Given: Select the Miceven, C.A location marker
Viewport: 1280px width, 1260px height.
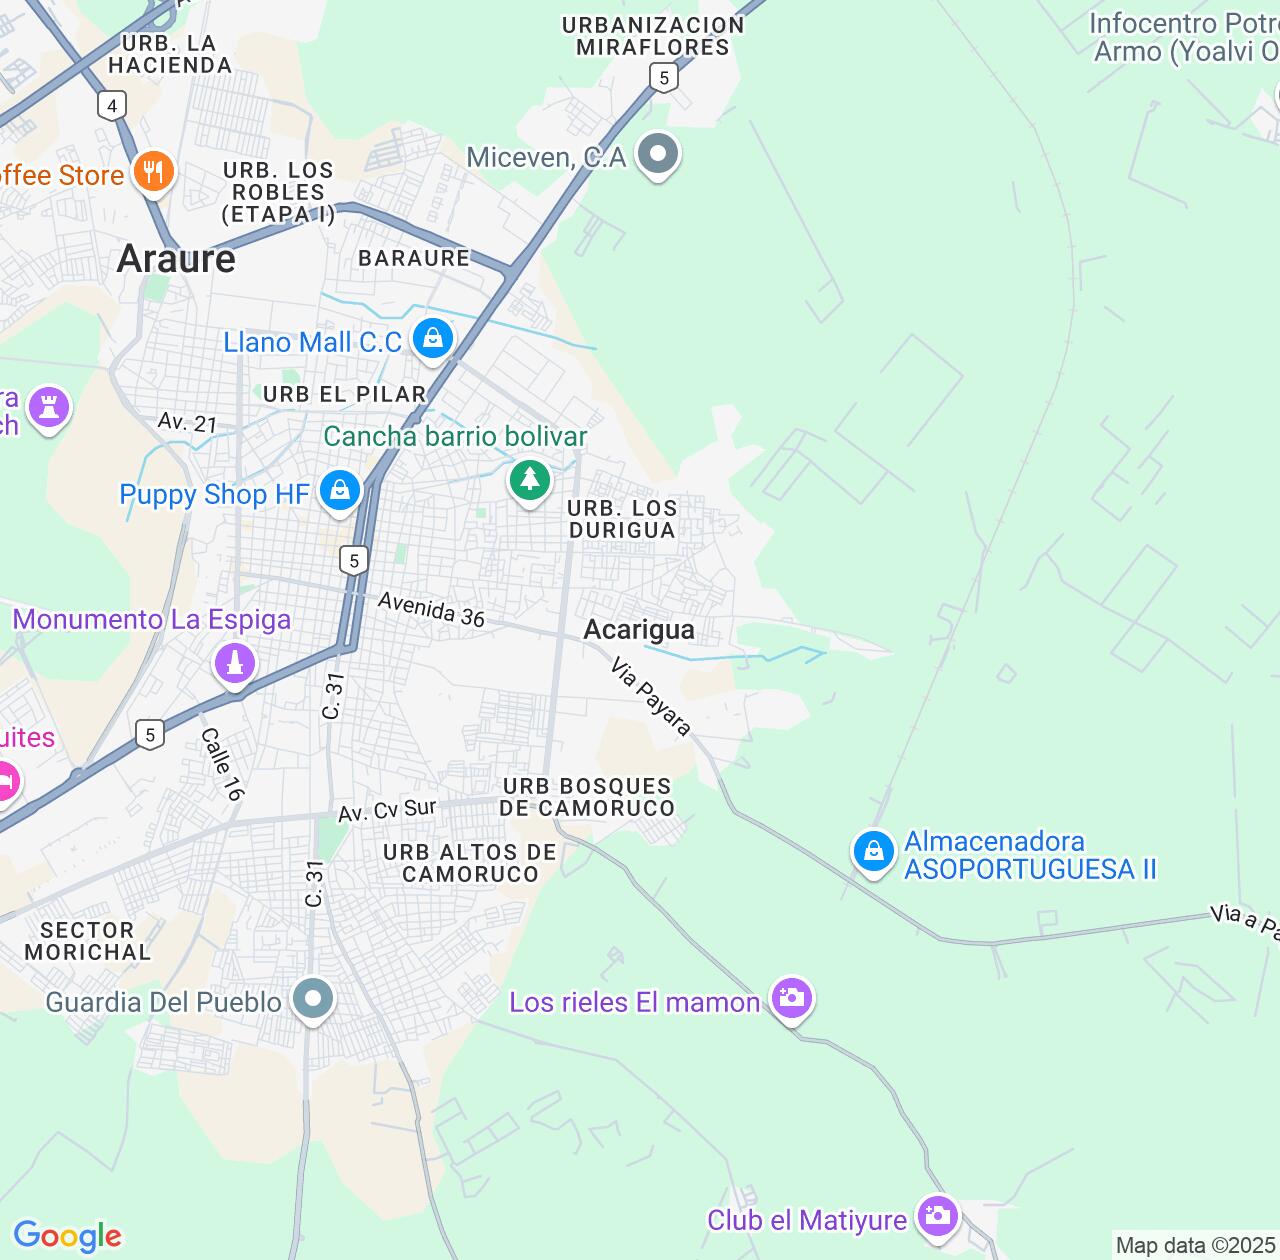Looking at the screenshot, I should click(658, 155).
